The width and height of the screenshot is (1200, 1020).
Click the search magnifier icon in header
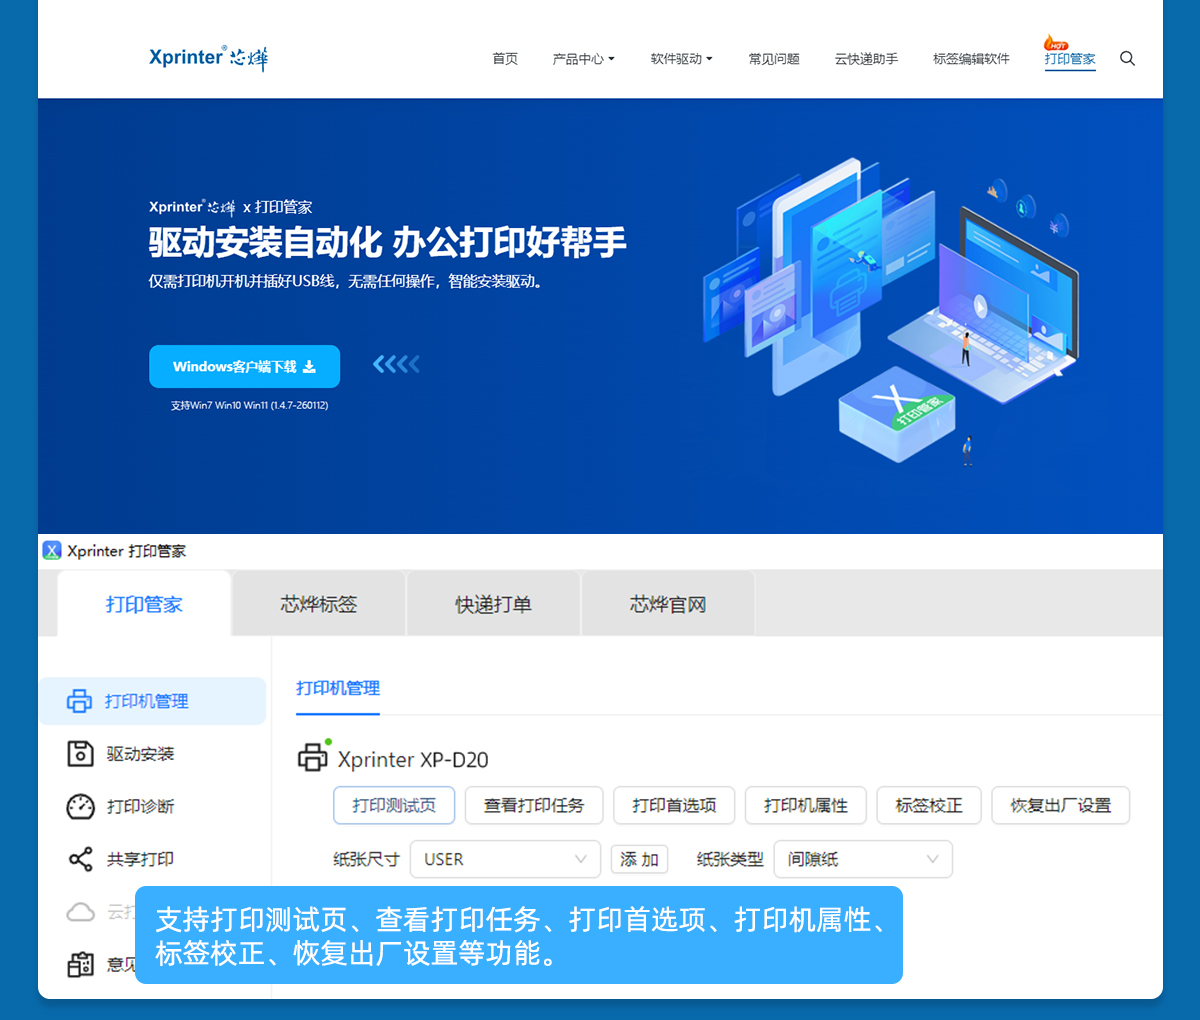pos(1127,59)
